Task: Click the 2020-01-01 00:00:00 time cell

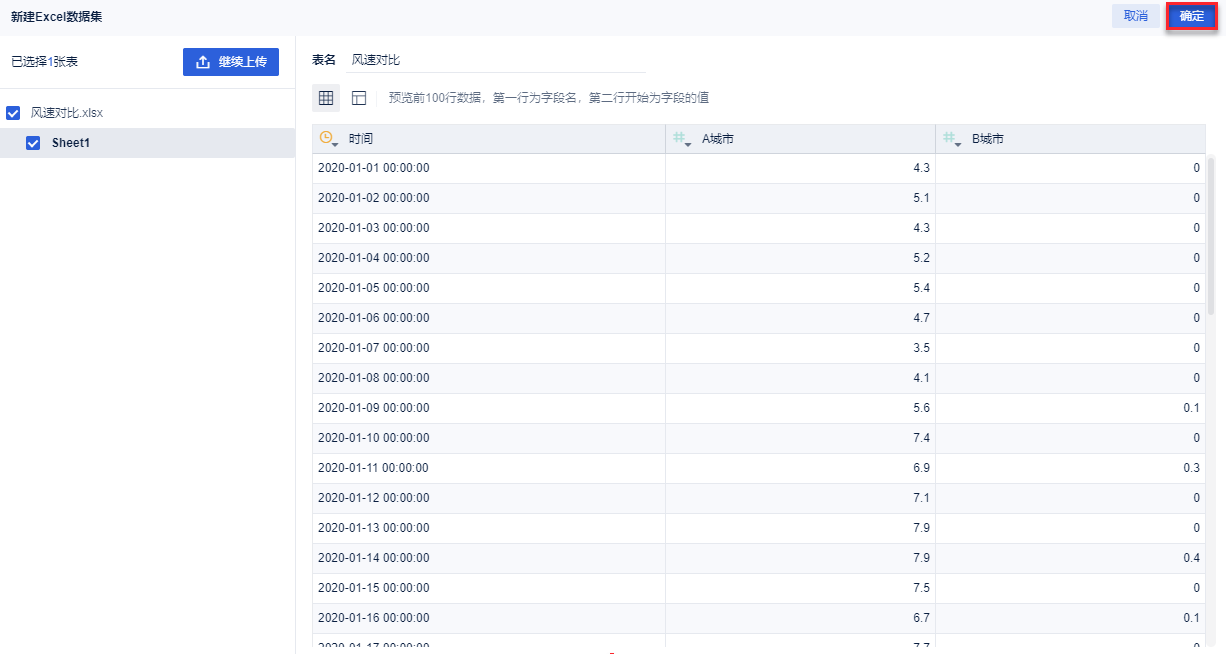Action: point(374,168)
